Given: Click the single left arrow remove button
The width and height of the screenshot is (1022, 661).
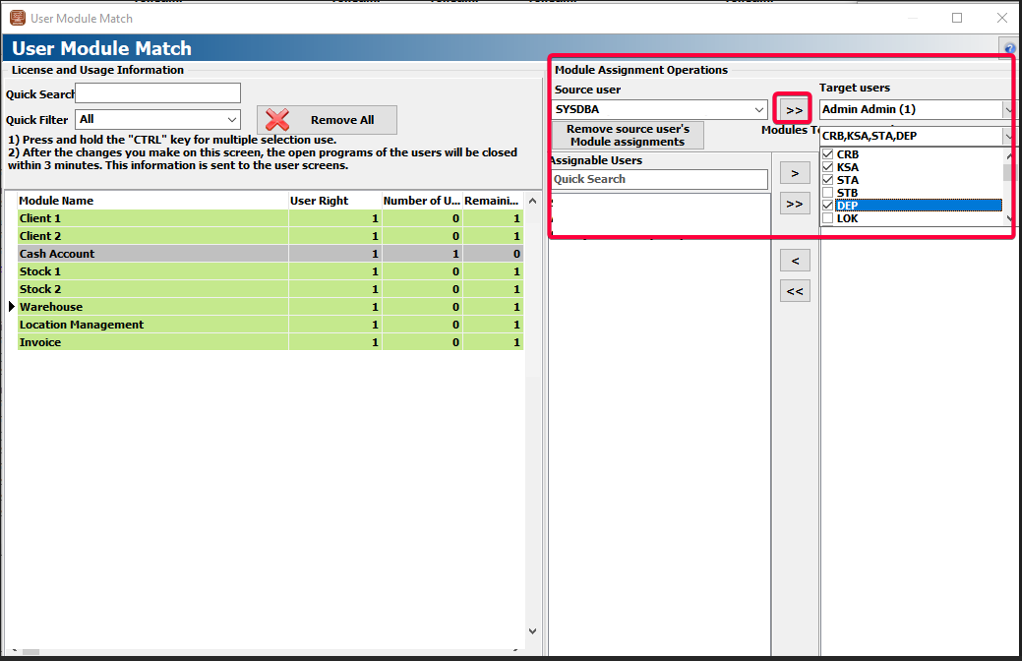Looking at the screenshot, I should click(794, 261).
